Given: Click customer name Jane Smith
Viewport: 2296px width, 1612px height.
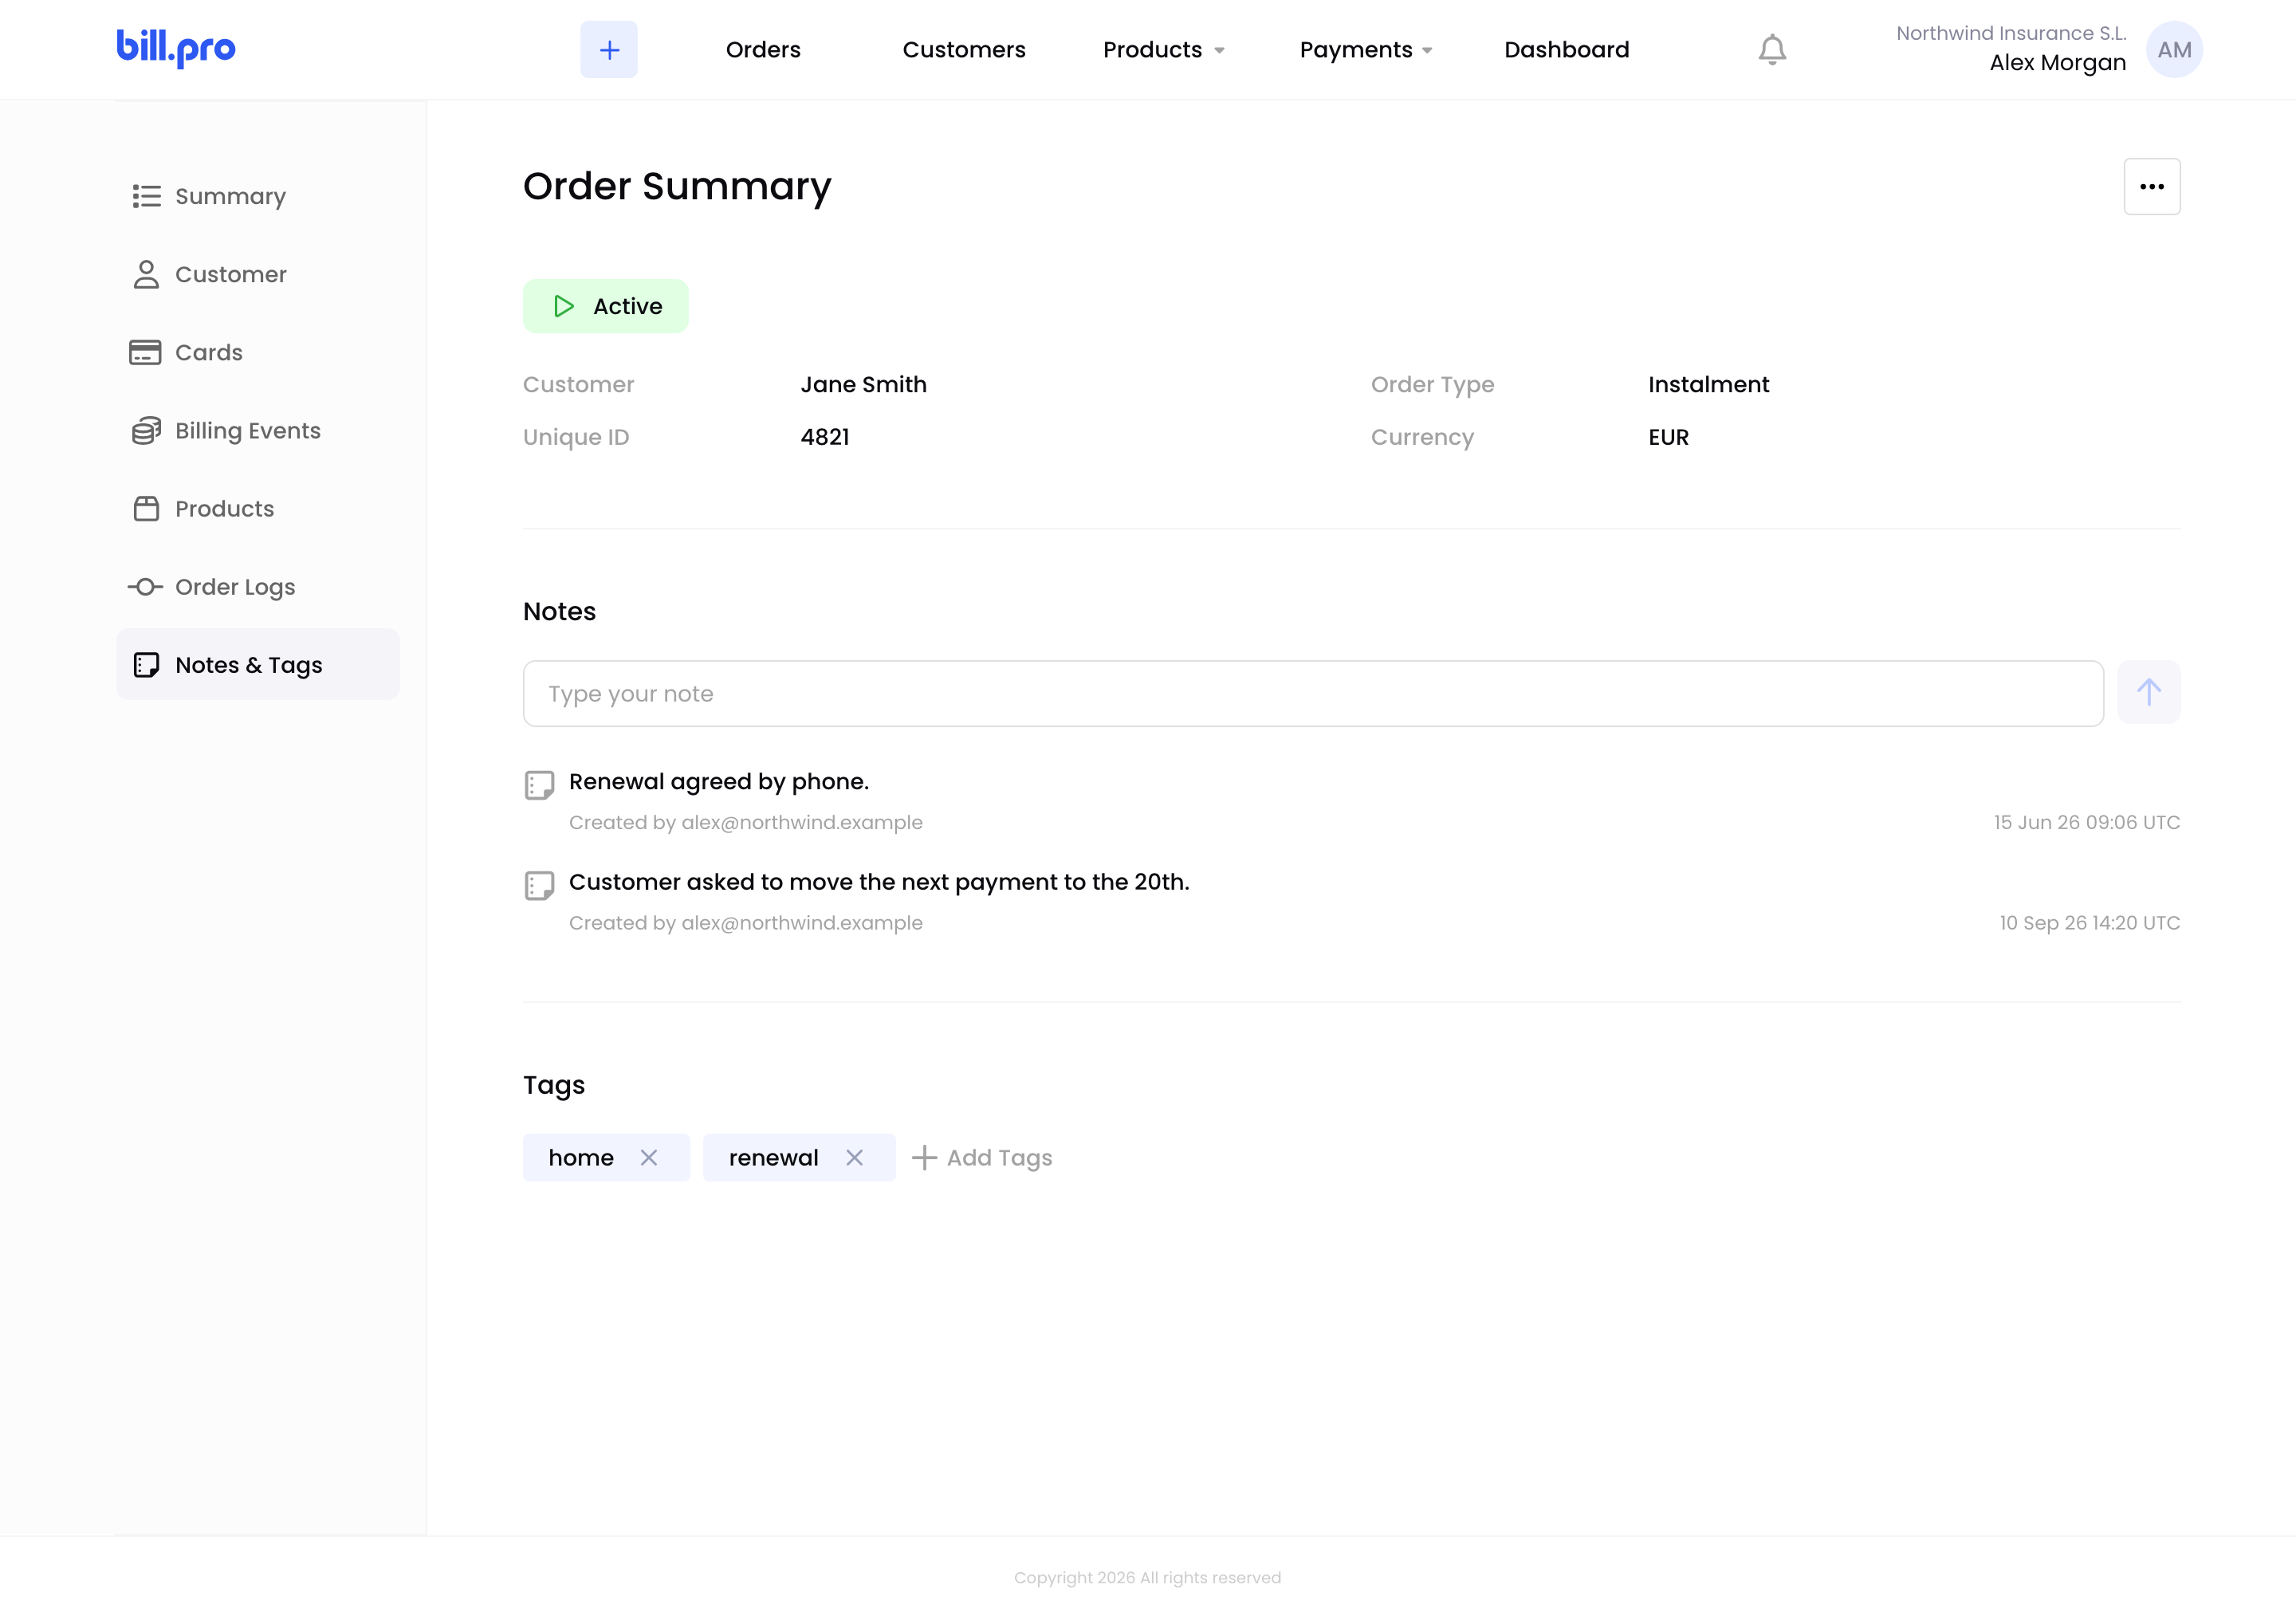Looking at the screenshot, I should (863, 385).
